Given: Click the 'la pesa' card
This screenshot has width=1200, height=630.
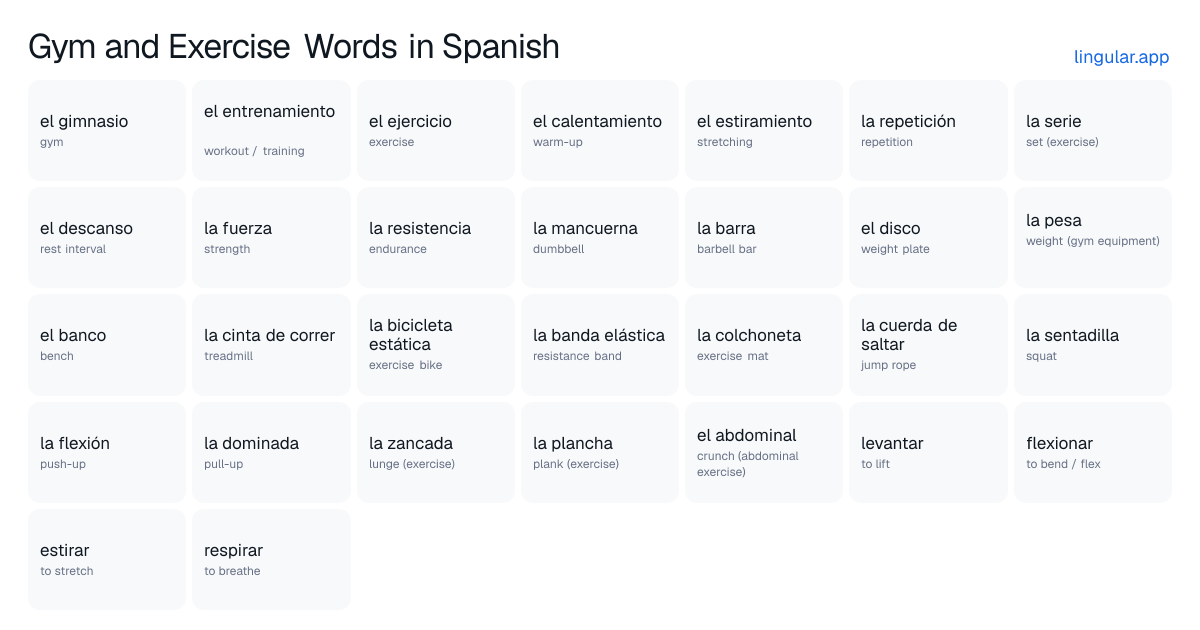Looking at the screenshot, I should click(x=1093, y=238).
